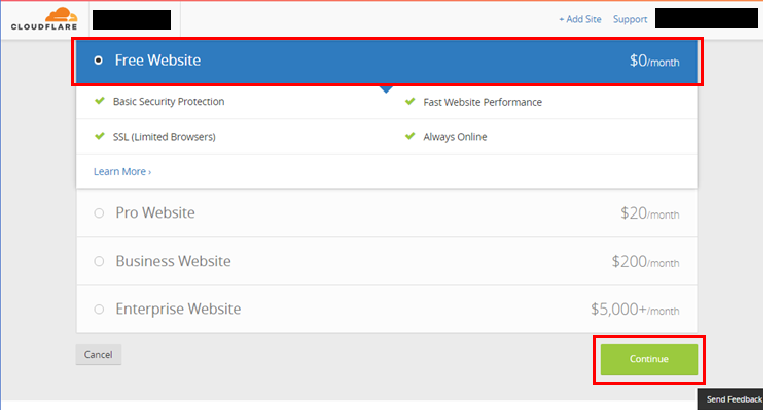
Task: Click the $20/month price
Action: [x=650, y=213]
